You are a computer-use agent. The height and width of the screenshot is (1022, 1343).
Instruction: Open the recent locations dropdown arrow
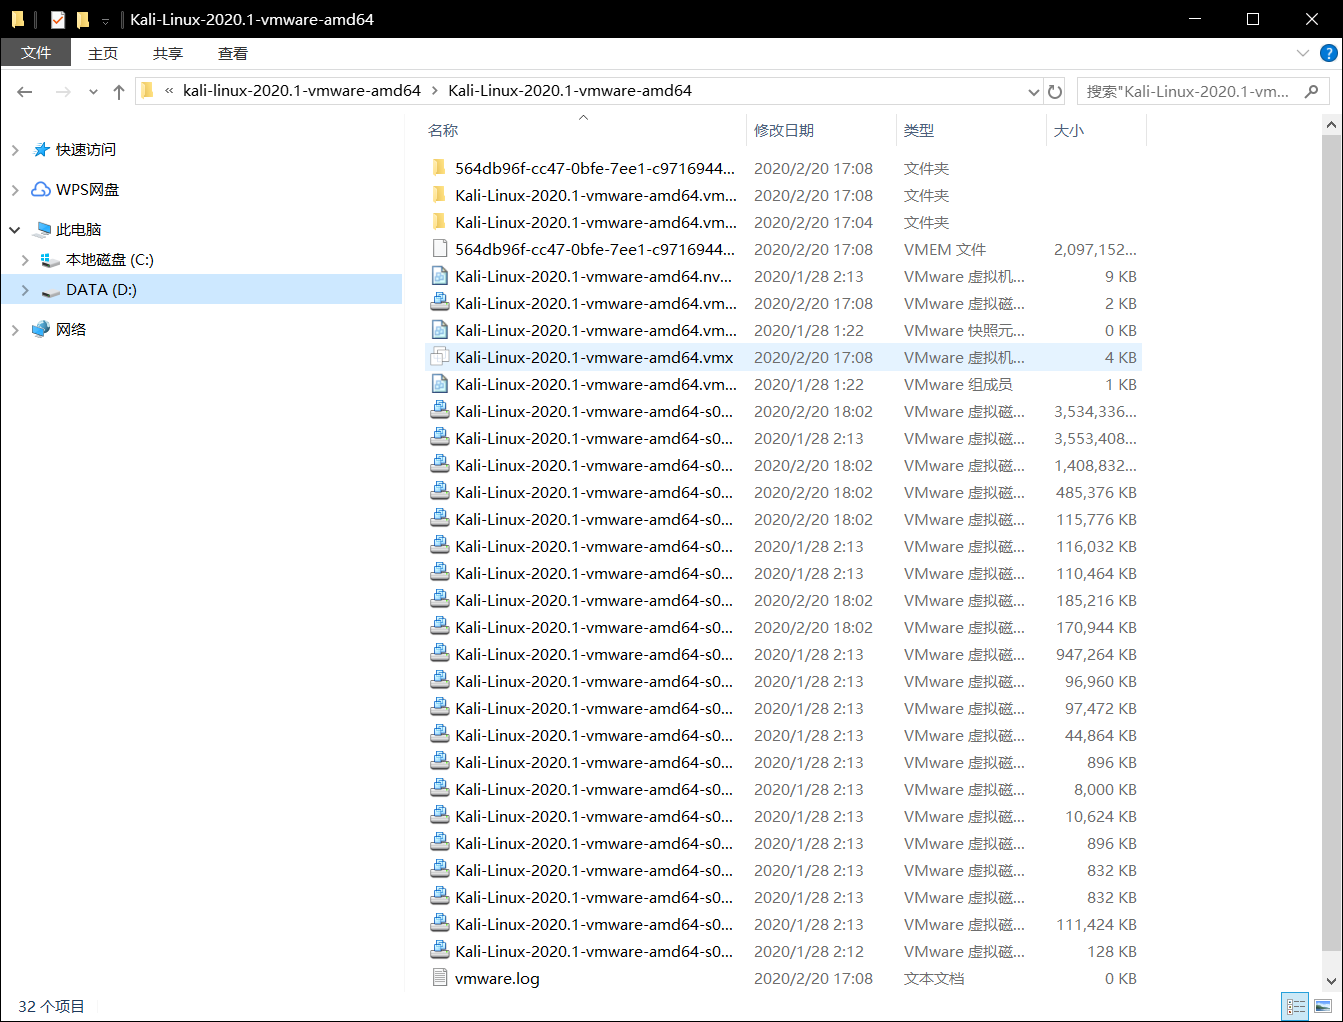tap(93, 92)
